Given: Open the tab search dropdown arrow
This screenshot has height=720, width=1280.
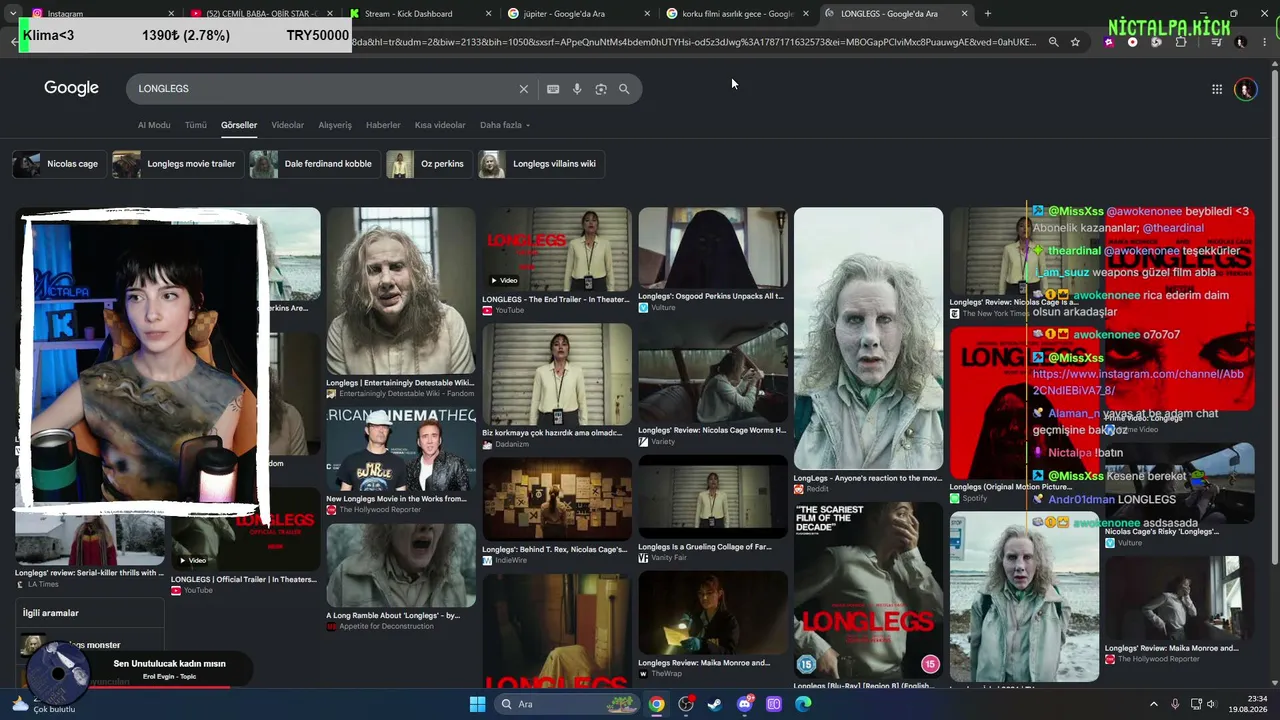Looking at the screenshot, I should click(x=12, y=14).
